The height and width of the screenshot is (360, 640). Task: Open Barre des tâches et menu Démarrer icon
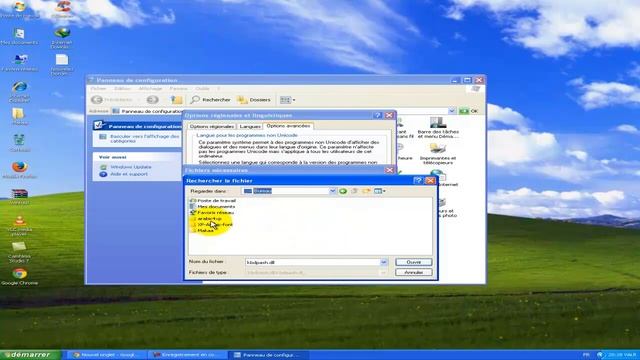point(438,128)
